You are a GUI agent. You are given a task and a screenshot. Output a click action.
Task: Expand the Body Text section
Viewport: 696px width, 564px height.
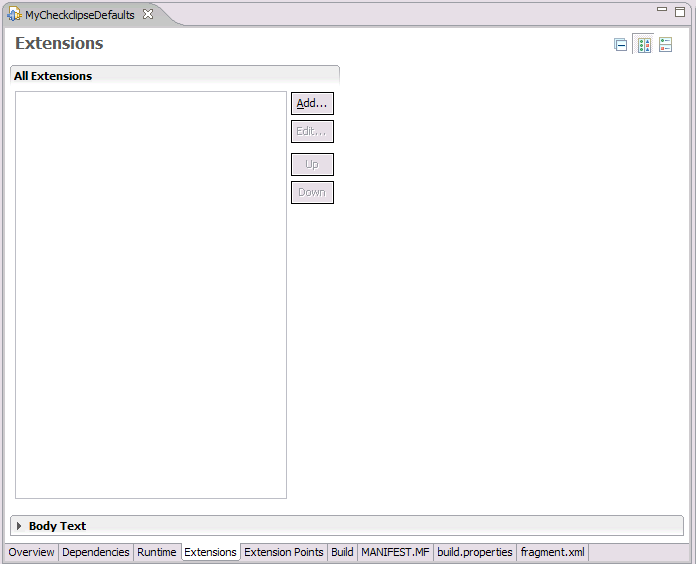tap(19, 526)
